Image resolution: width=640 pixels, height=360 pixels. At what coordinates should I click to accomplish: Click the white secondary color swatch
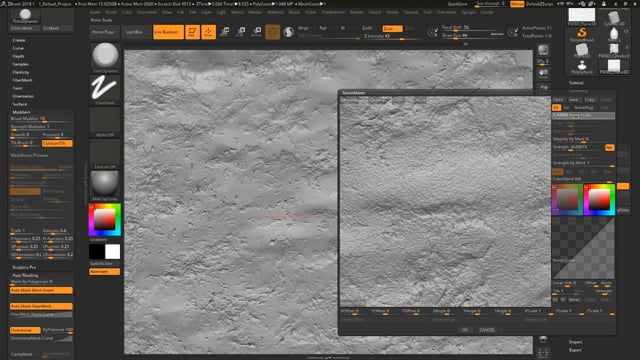point(113,252)
